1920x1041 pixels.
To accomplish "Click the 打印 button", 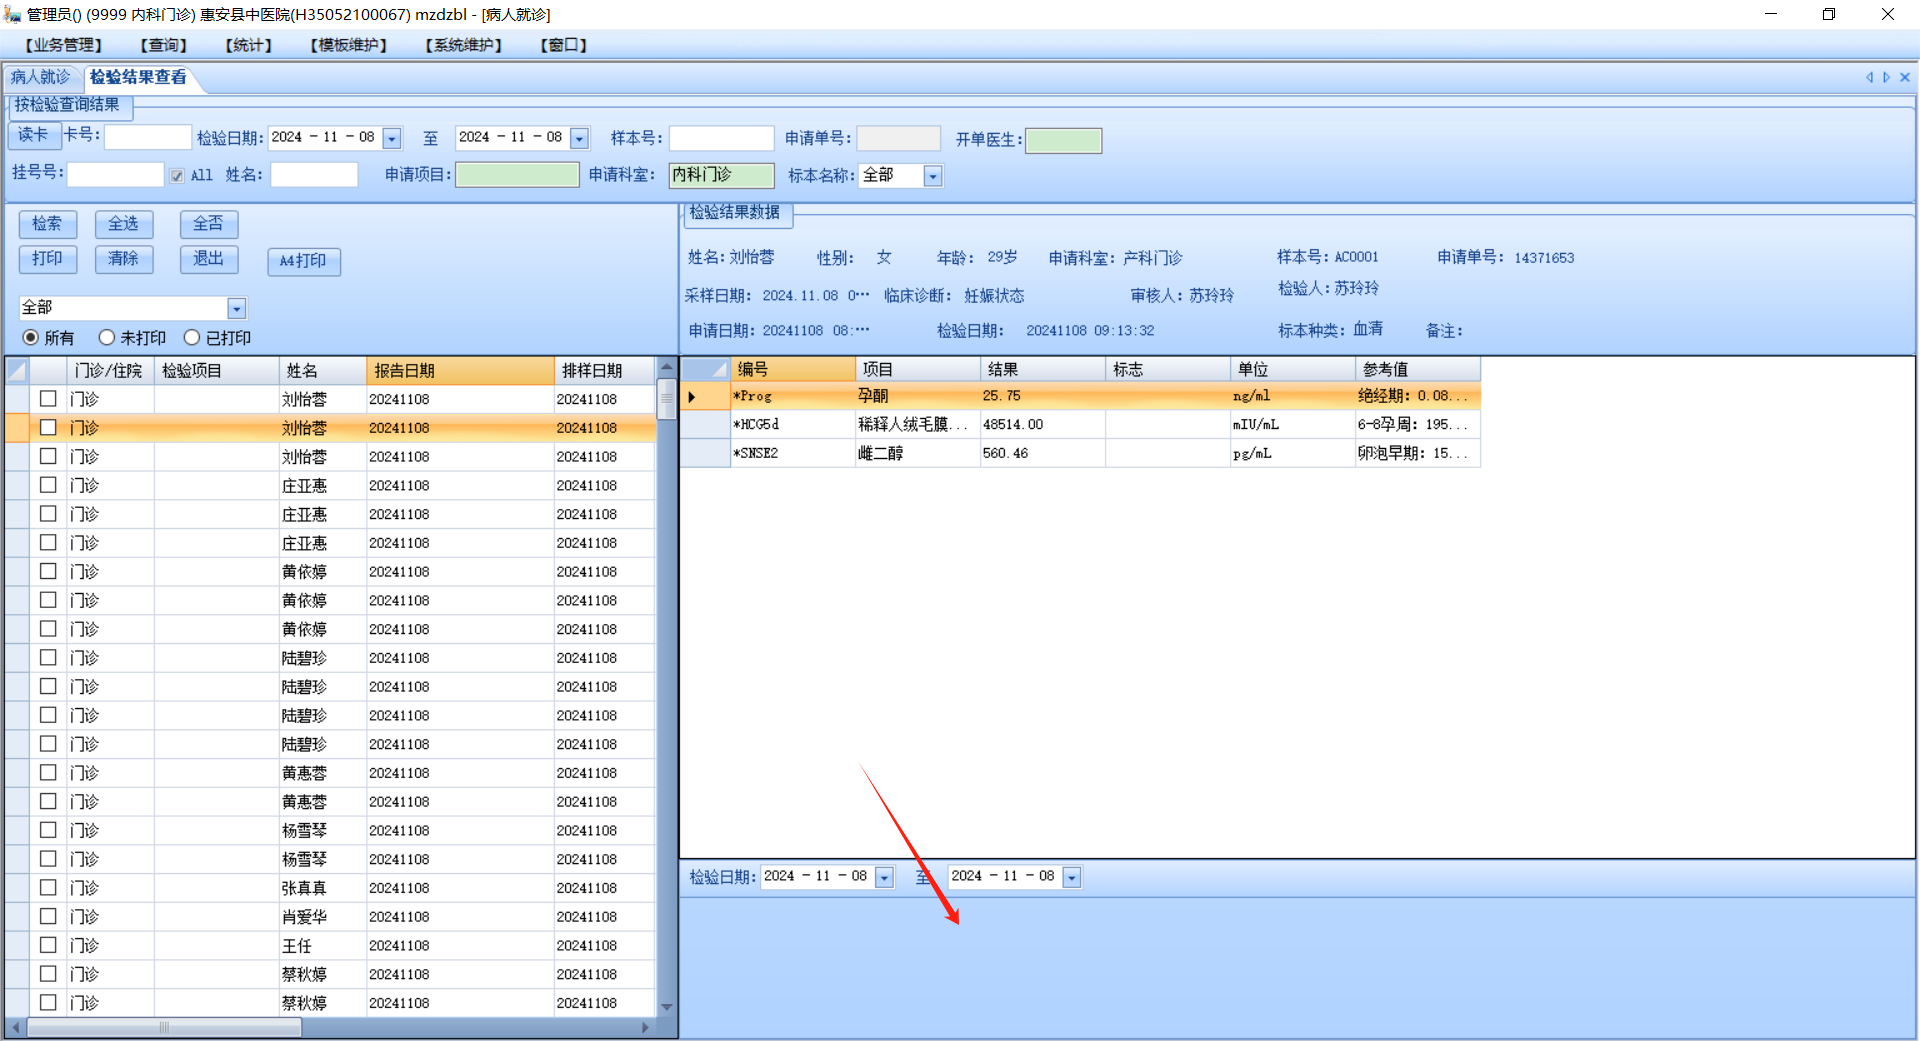I will (47, 259).
